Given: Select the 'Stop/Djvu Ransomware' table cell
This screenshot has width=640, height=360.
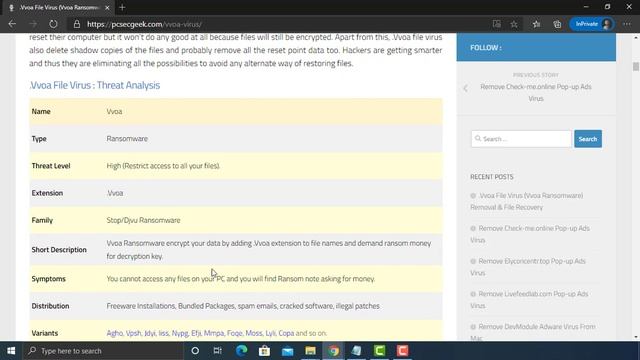Looking at the screenshot, I should (143, 220).
